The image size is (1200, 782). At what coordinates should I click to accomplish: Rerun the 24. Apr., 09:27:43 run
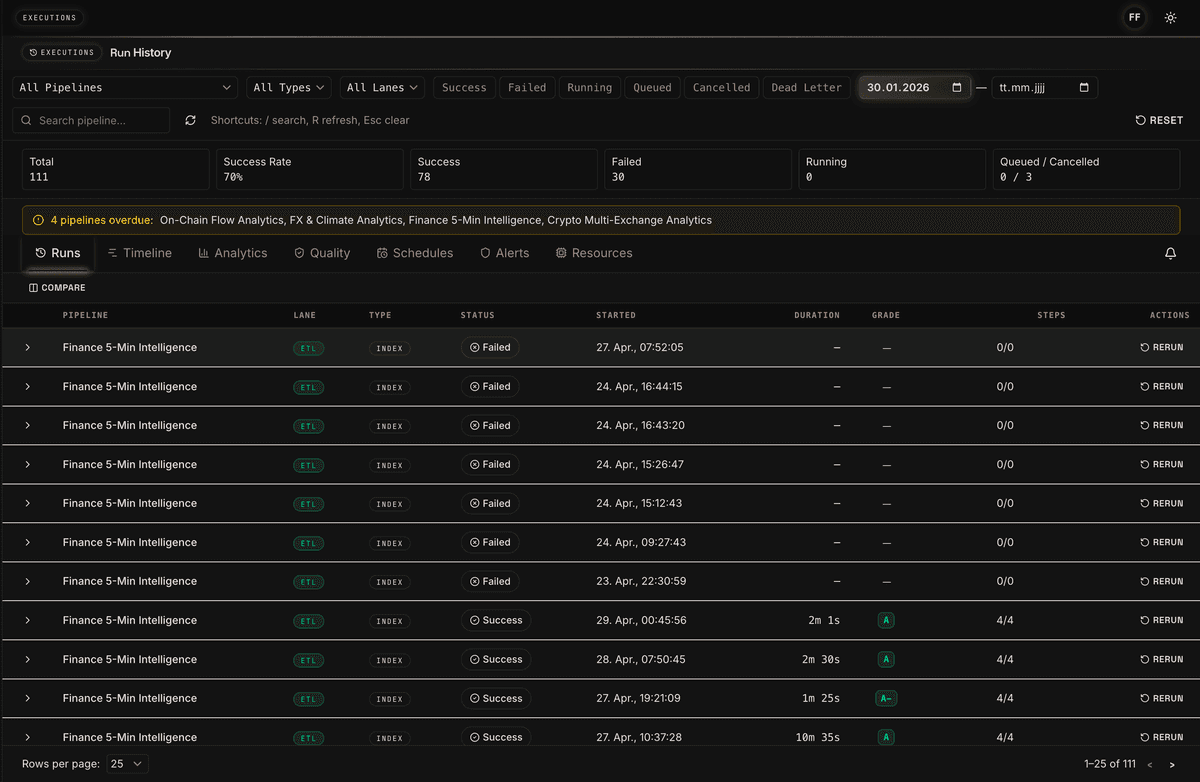click(x=1162, y=543)
